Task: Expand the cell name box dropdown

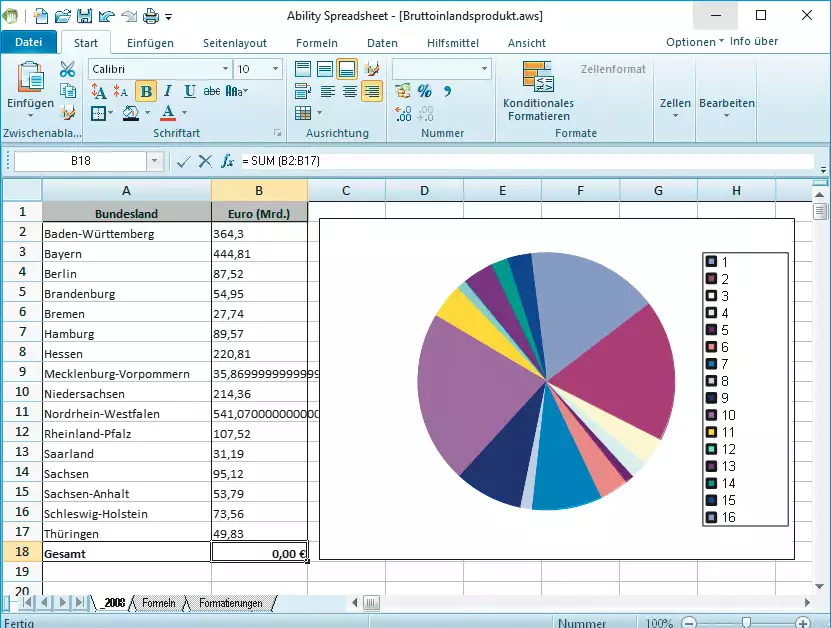Action: [155, 161]
